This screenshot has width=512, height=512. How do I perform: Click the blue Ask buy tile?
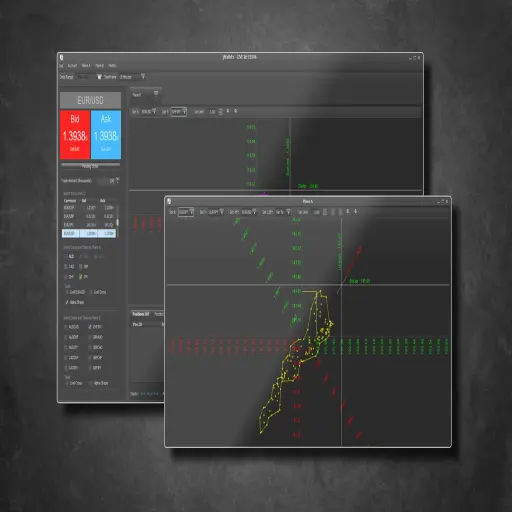(106, 135)
